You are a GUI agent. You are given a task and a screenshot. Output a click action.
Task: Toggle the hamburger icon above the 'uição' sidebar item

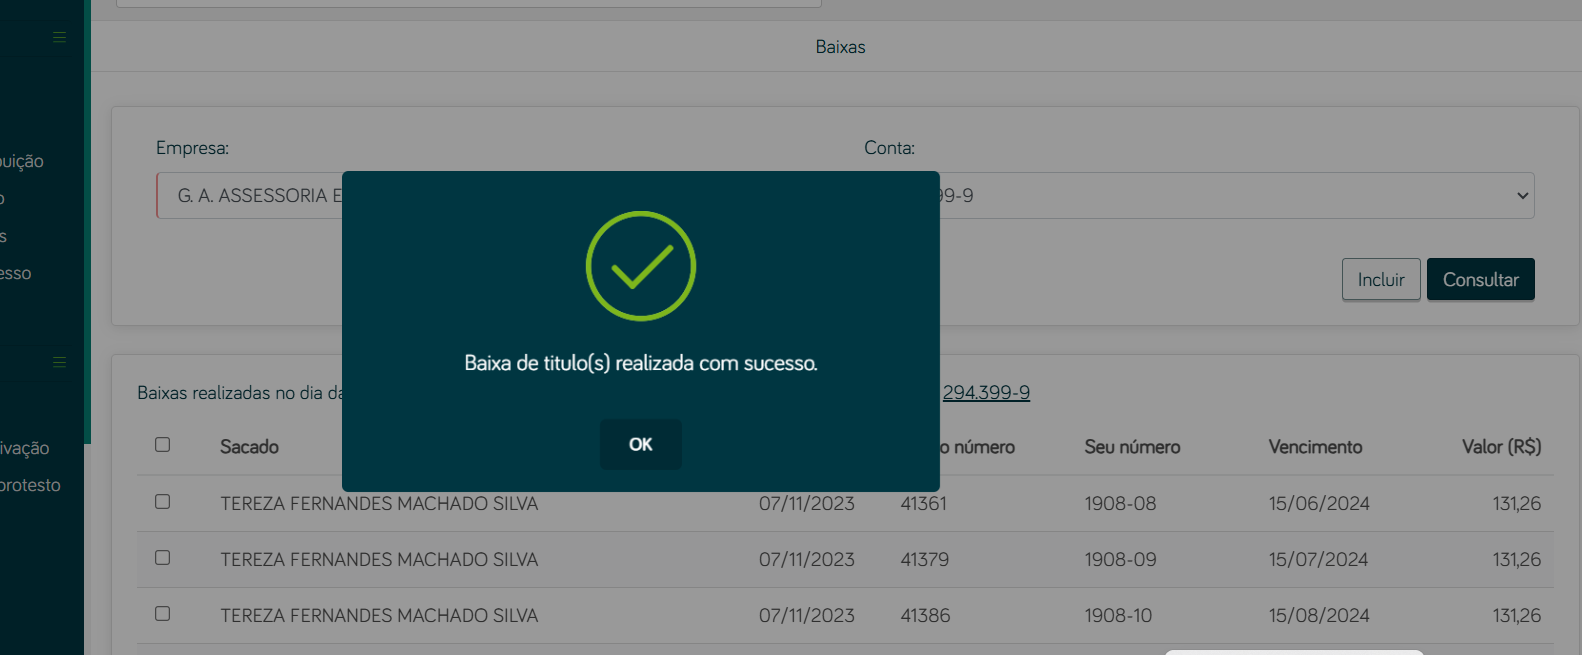pos(59,37)
